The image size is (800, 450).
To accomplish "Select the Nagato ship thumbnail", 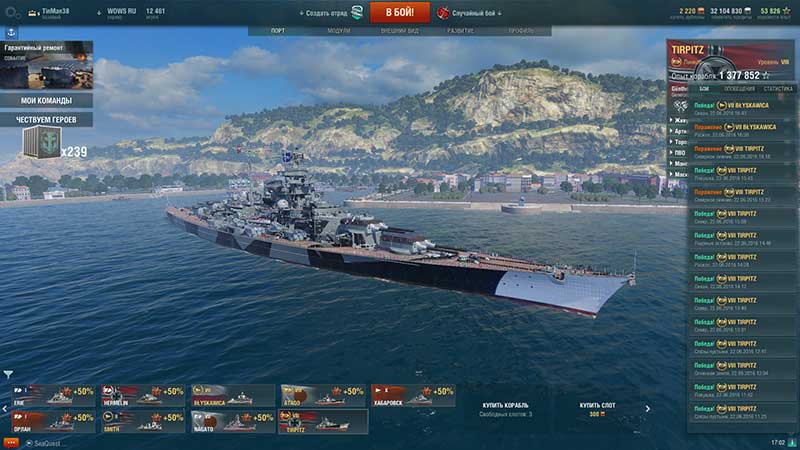I will tap(233, 421).
